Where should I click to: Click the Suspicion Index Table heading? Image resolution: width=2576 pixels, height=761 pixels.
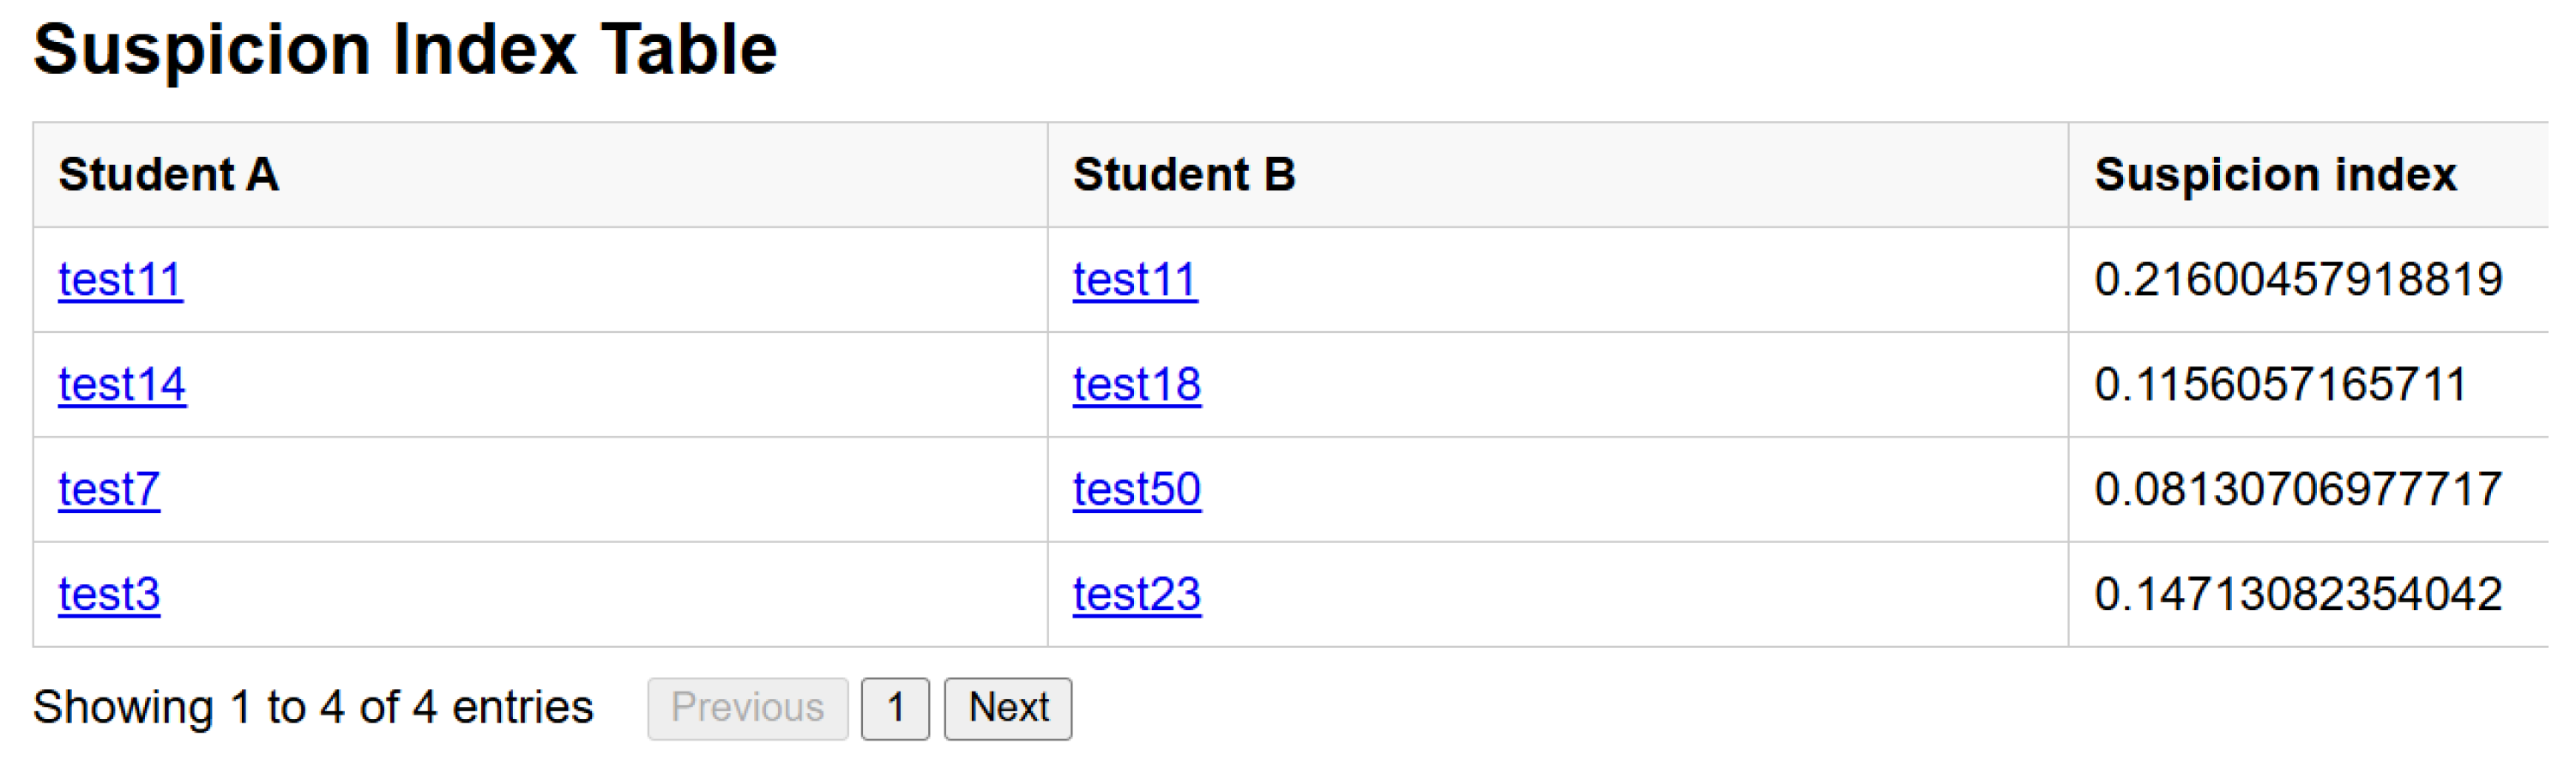pos(405,50)
